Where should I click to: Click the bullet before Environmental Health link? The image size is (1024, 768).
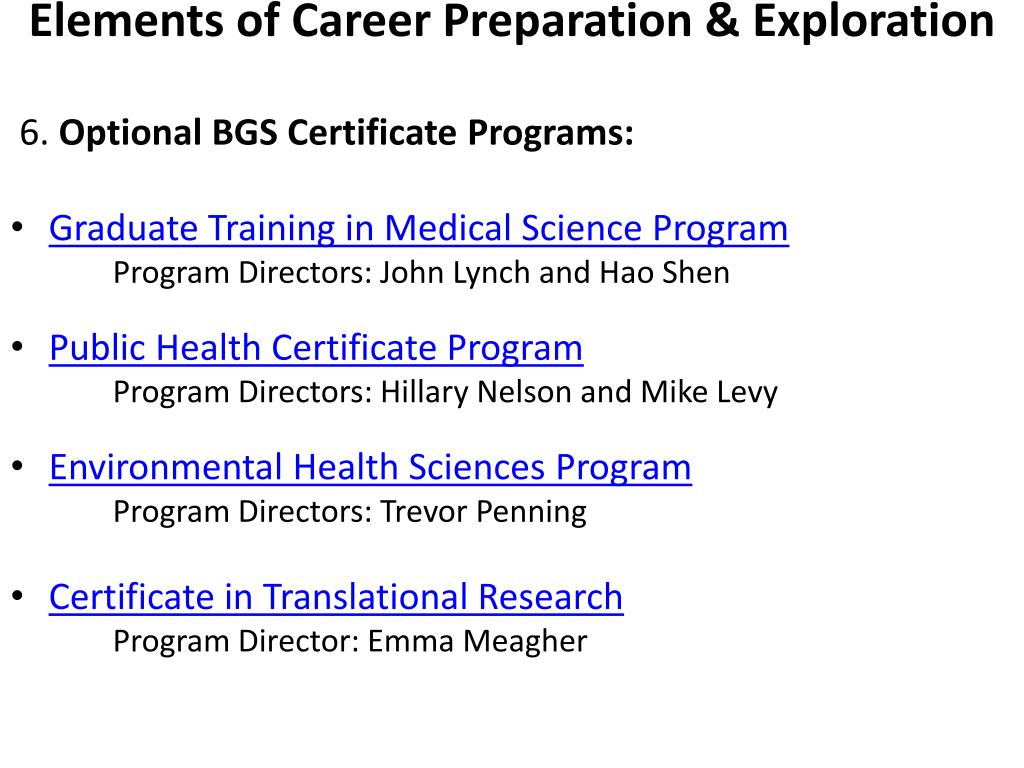coord(18,466)
